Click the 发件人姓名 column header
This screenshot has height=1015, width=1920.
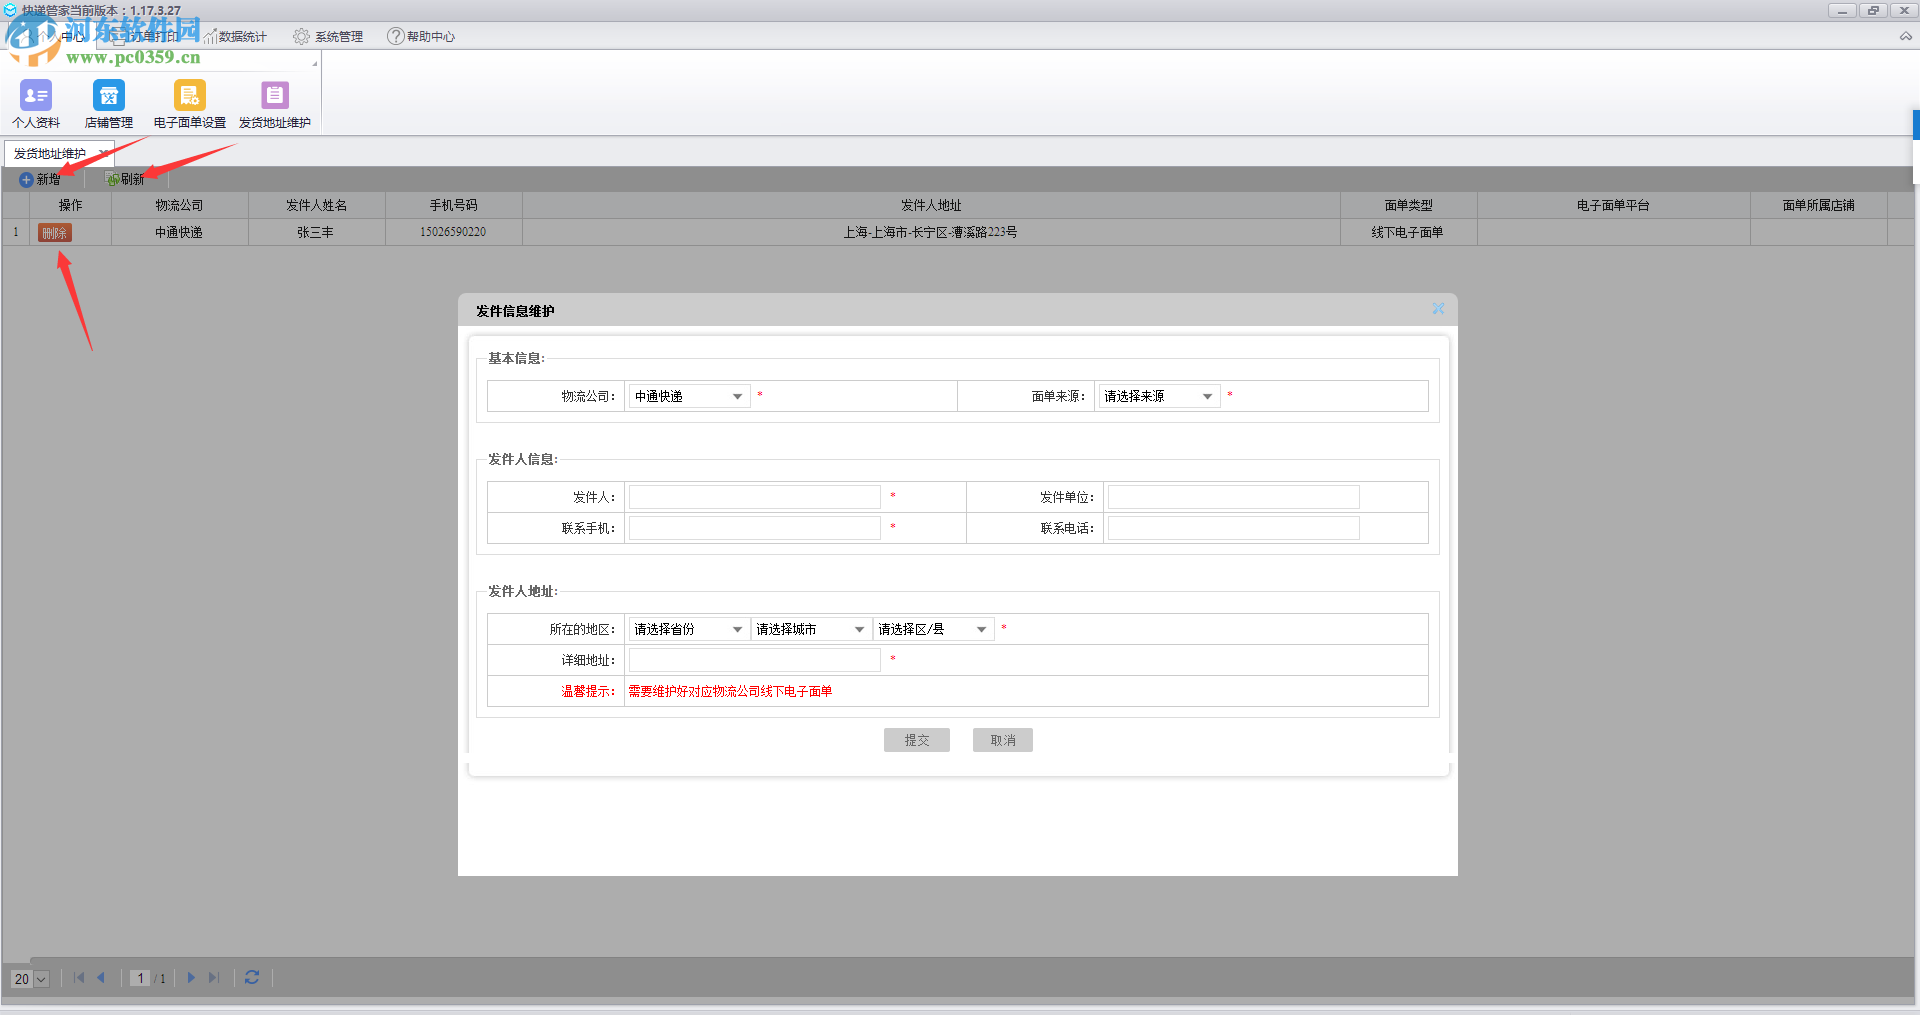click(x=317, y=205)
